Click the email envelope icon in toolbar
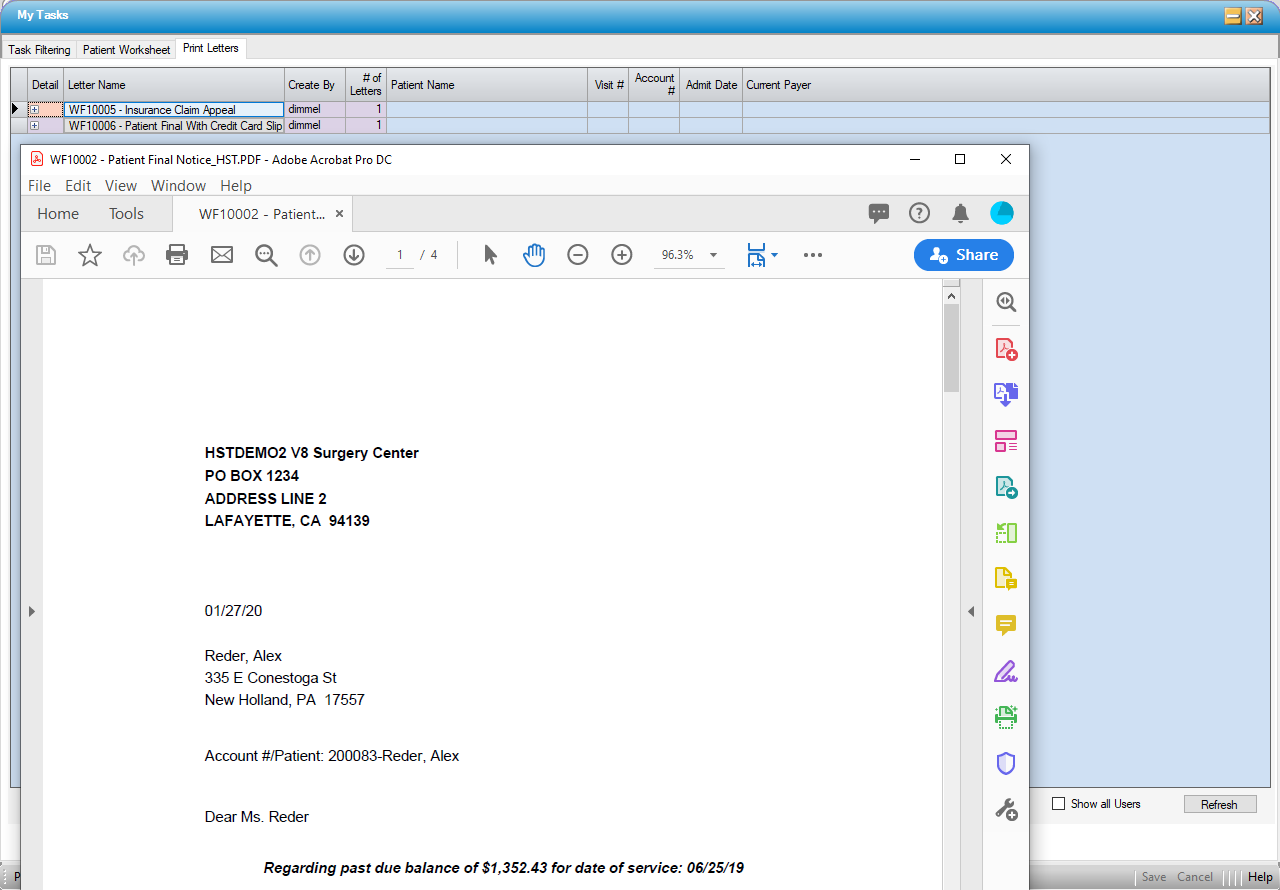The width and height of the screenshot is (1280, 890). pos(222,255)
